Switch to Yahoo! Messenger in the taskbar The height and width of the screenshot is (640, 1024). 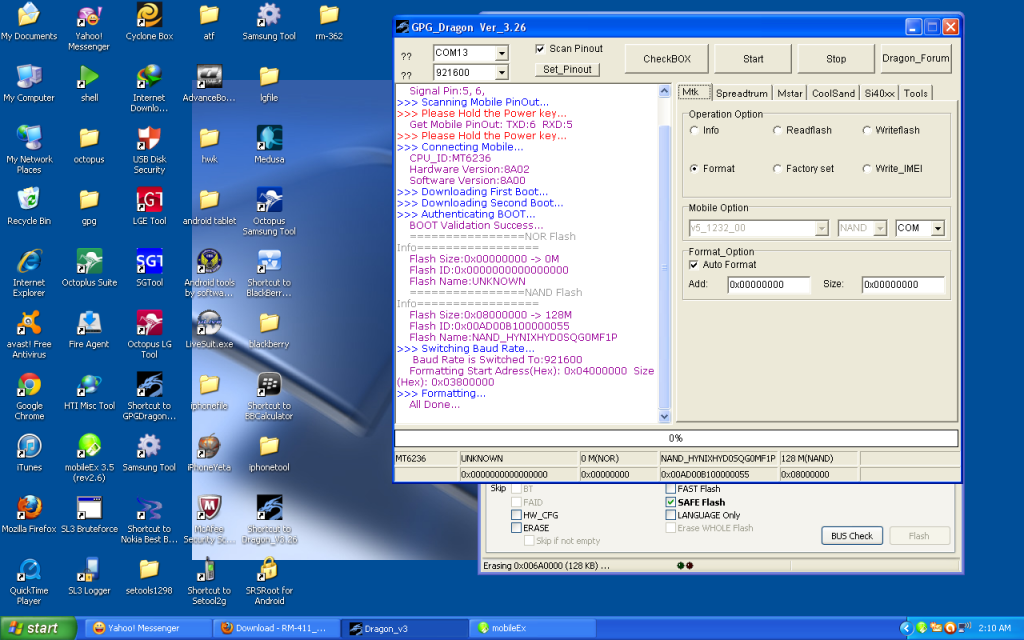point(149,628)
